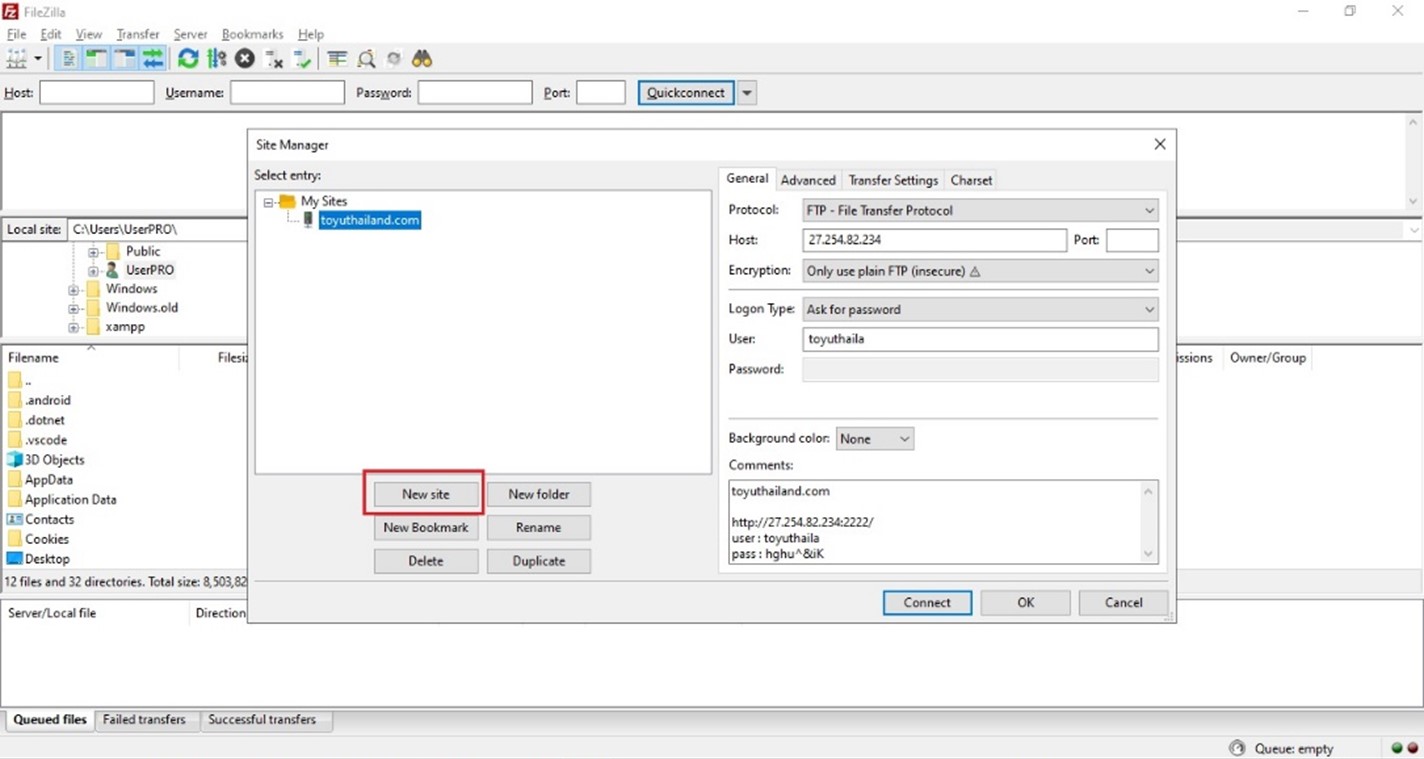The height and width of the screenshot is (759, 1424).
Task: Toggle processing of the transfer queue icon
Action: (217, 59)
